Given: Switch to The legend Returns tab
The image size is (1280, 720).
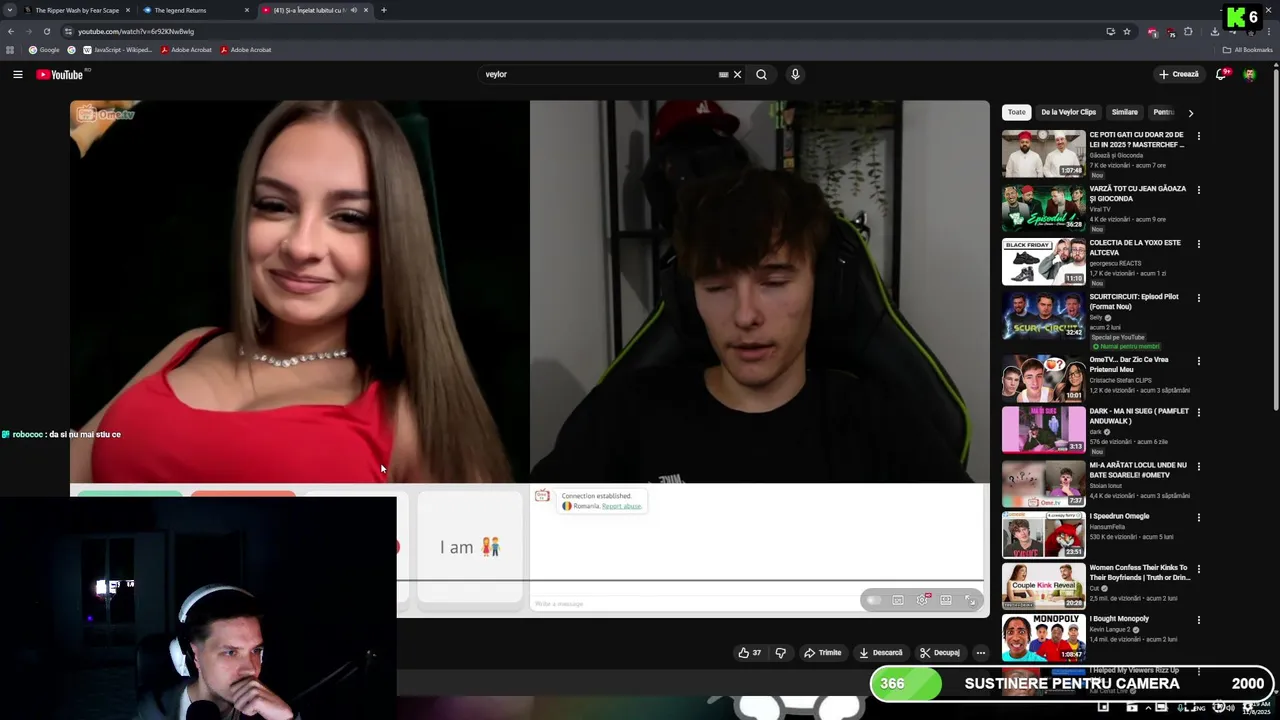Looking at the screenshot, I should pos(196,10).
